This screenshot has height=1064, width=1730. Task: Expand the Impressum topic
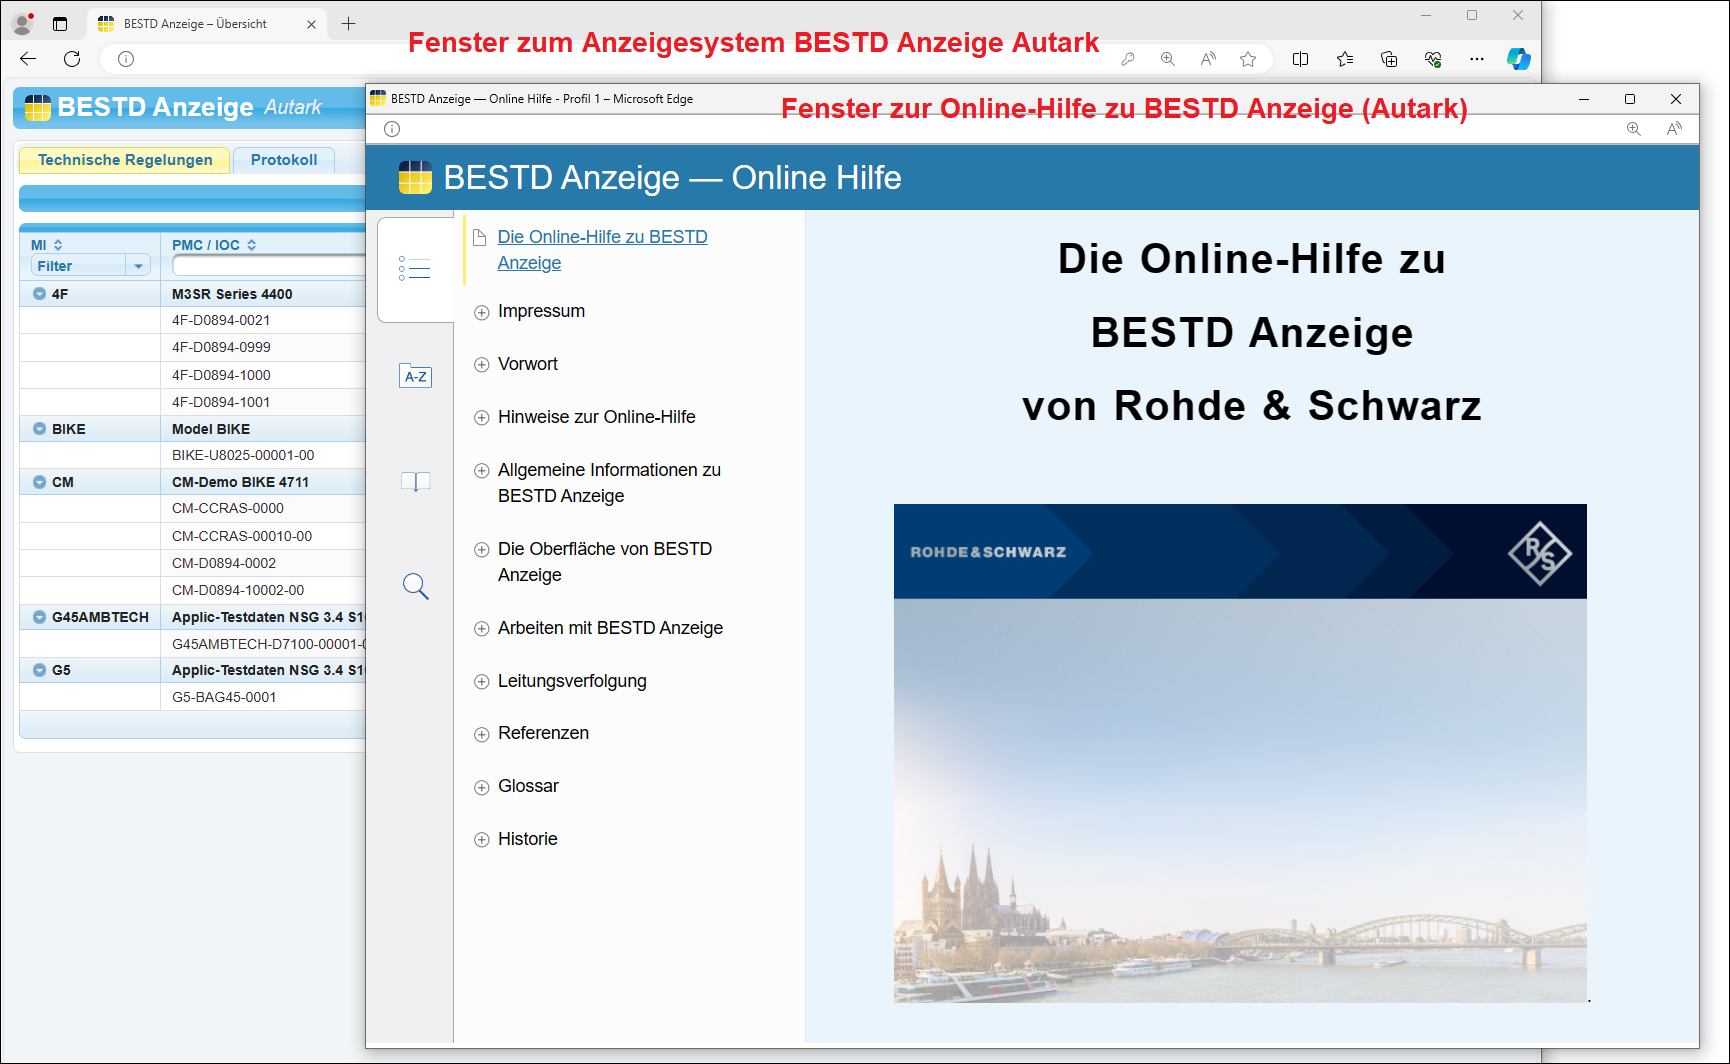(x=481, y=312)
